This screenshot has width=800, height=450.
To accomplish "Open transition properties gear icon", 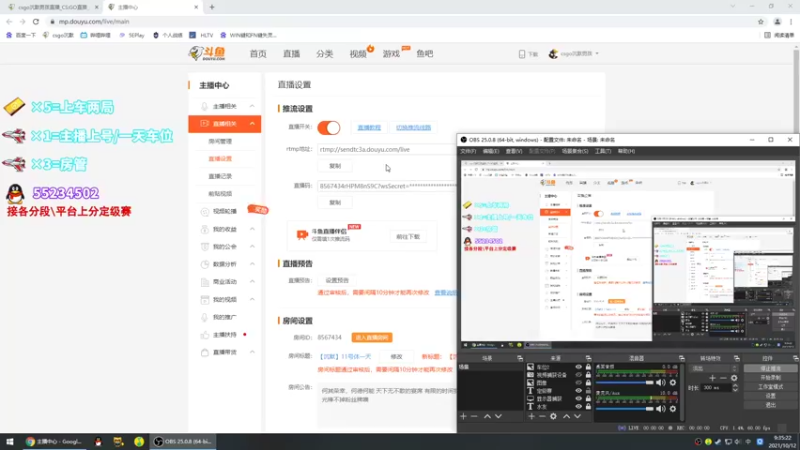I will (734, 378).
